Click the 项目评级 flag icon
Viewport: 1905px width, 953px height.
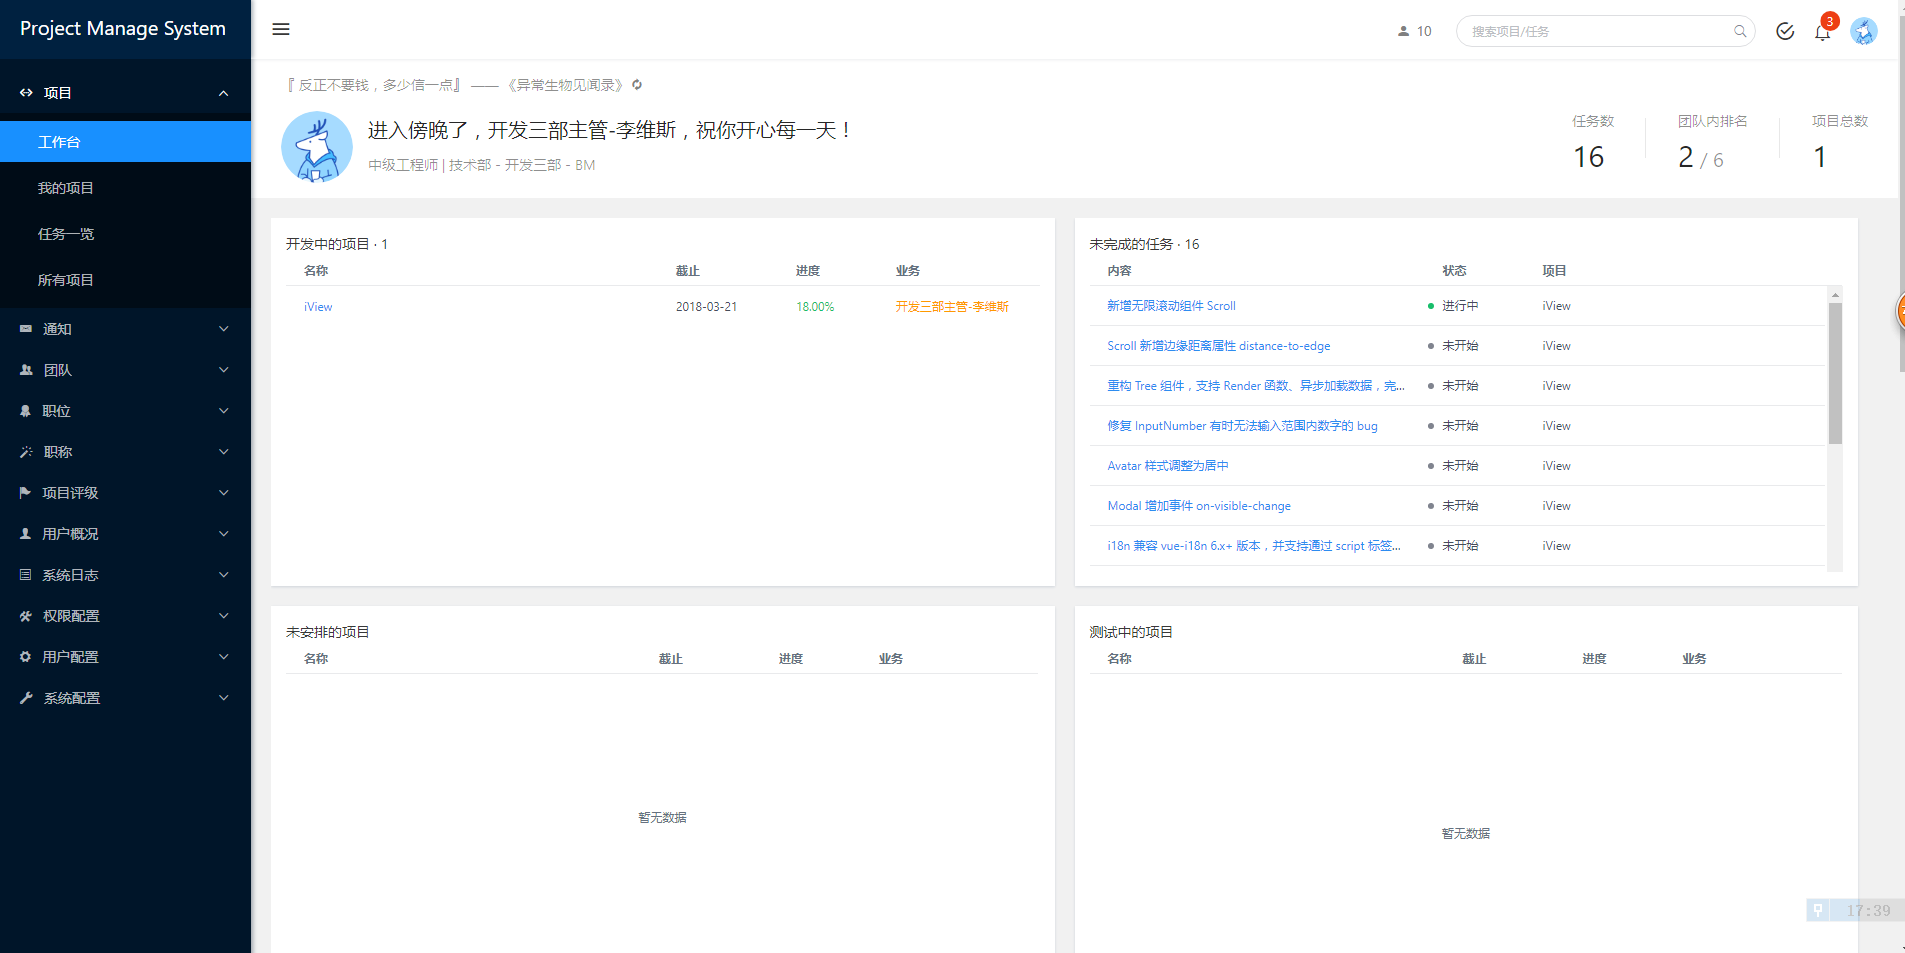[x=25, y=493]
